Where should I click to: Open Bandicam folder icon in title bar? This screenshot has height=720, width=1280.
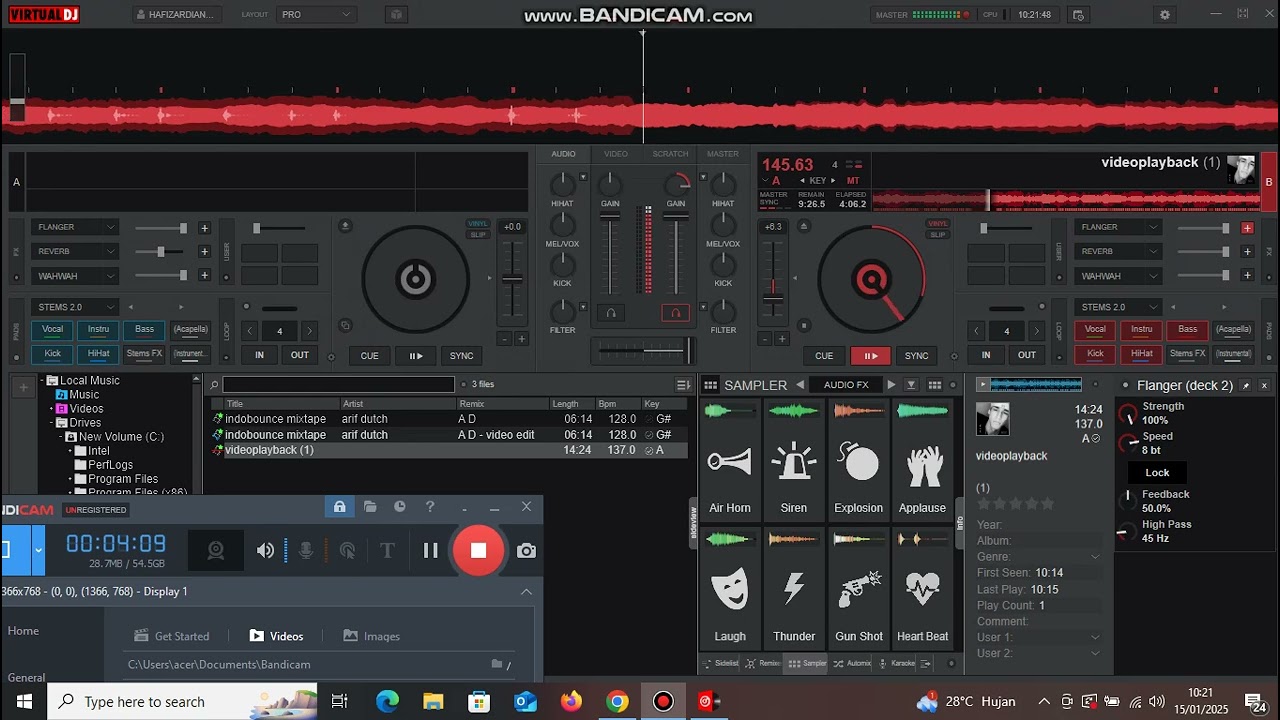click(x=370, y=507)
